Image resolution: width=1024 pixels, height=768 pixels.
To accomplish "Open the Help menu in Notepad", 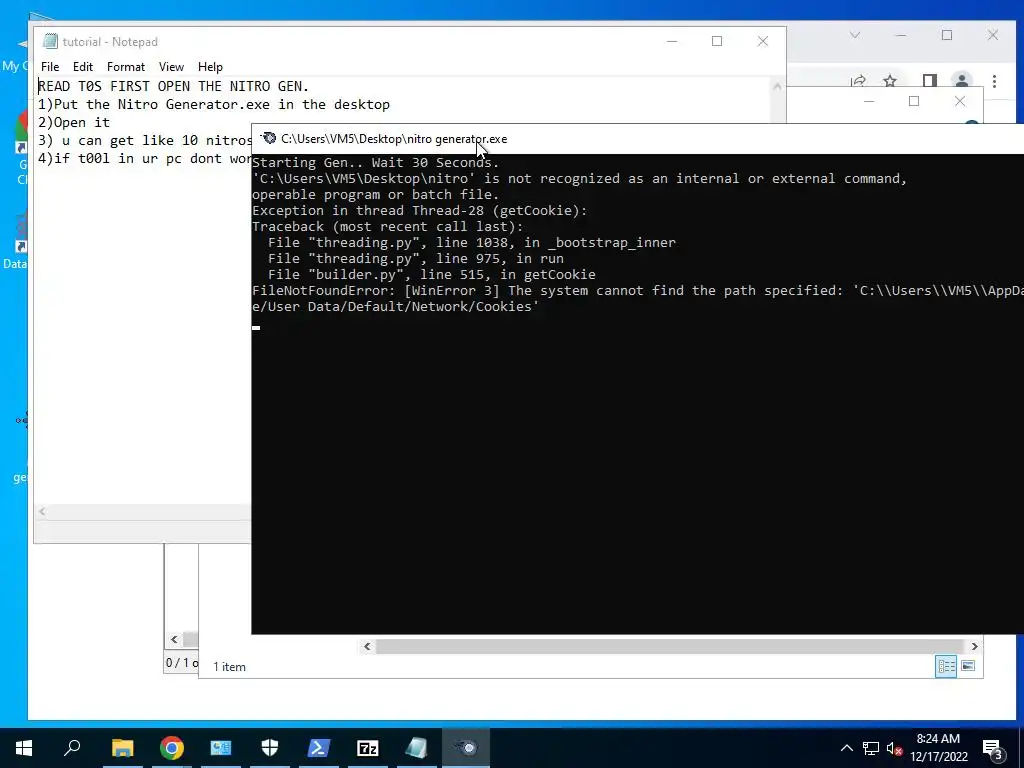I will tap(210, 67).
